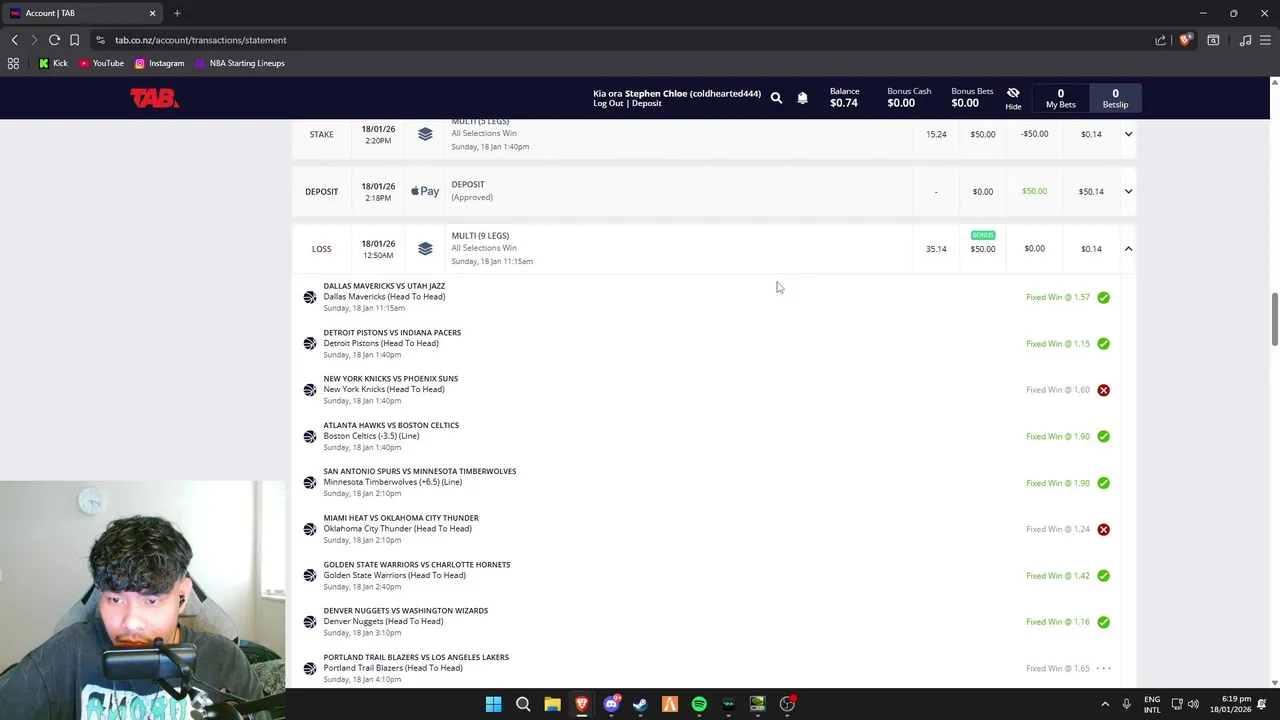Click the $50.14 balance in deposit row
Image resolution: width=1280 pixels, height=720 pixels.
coord(1091,191)
